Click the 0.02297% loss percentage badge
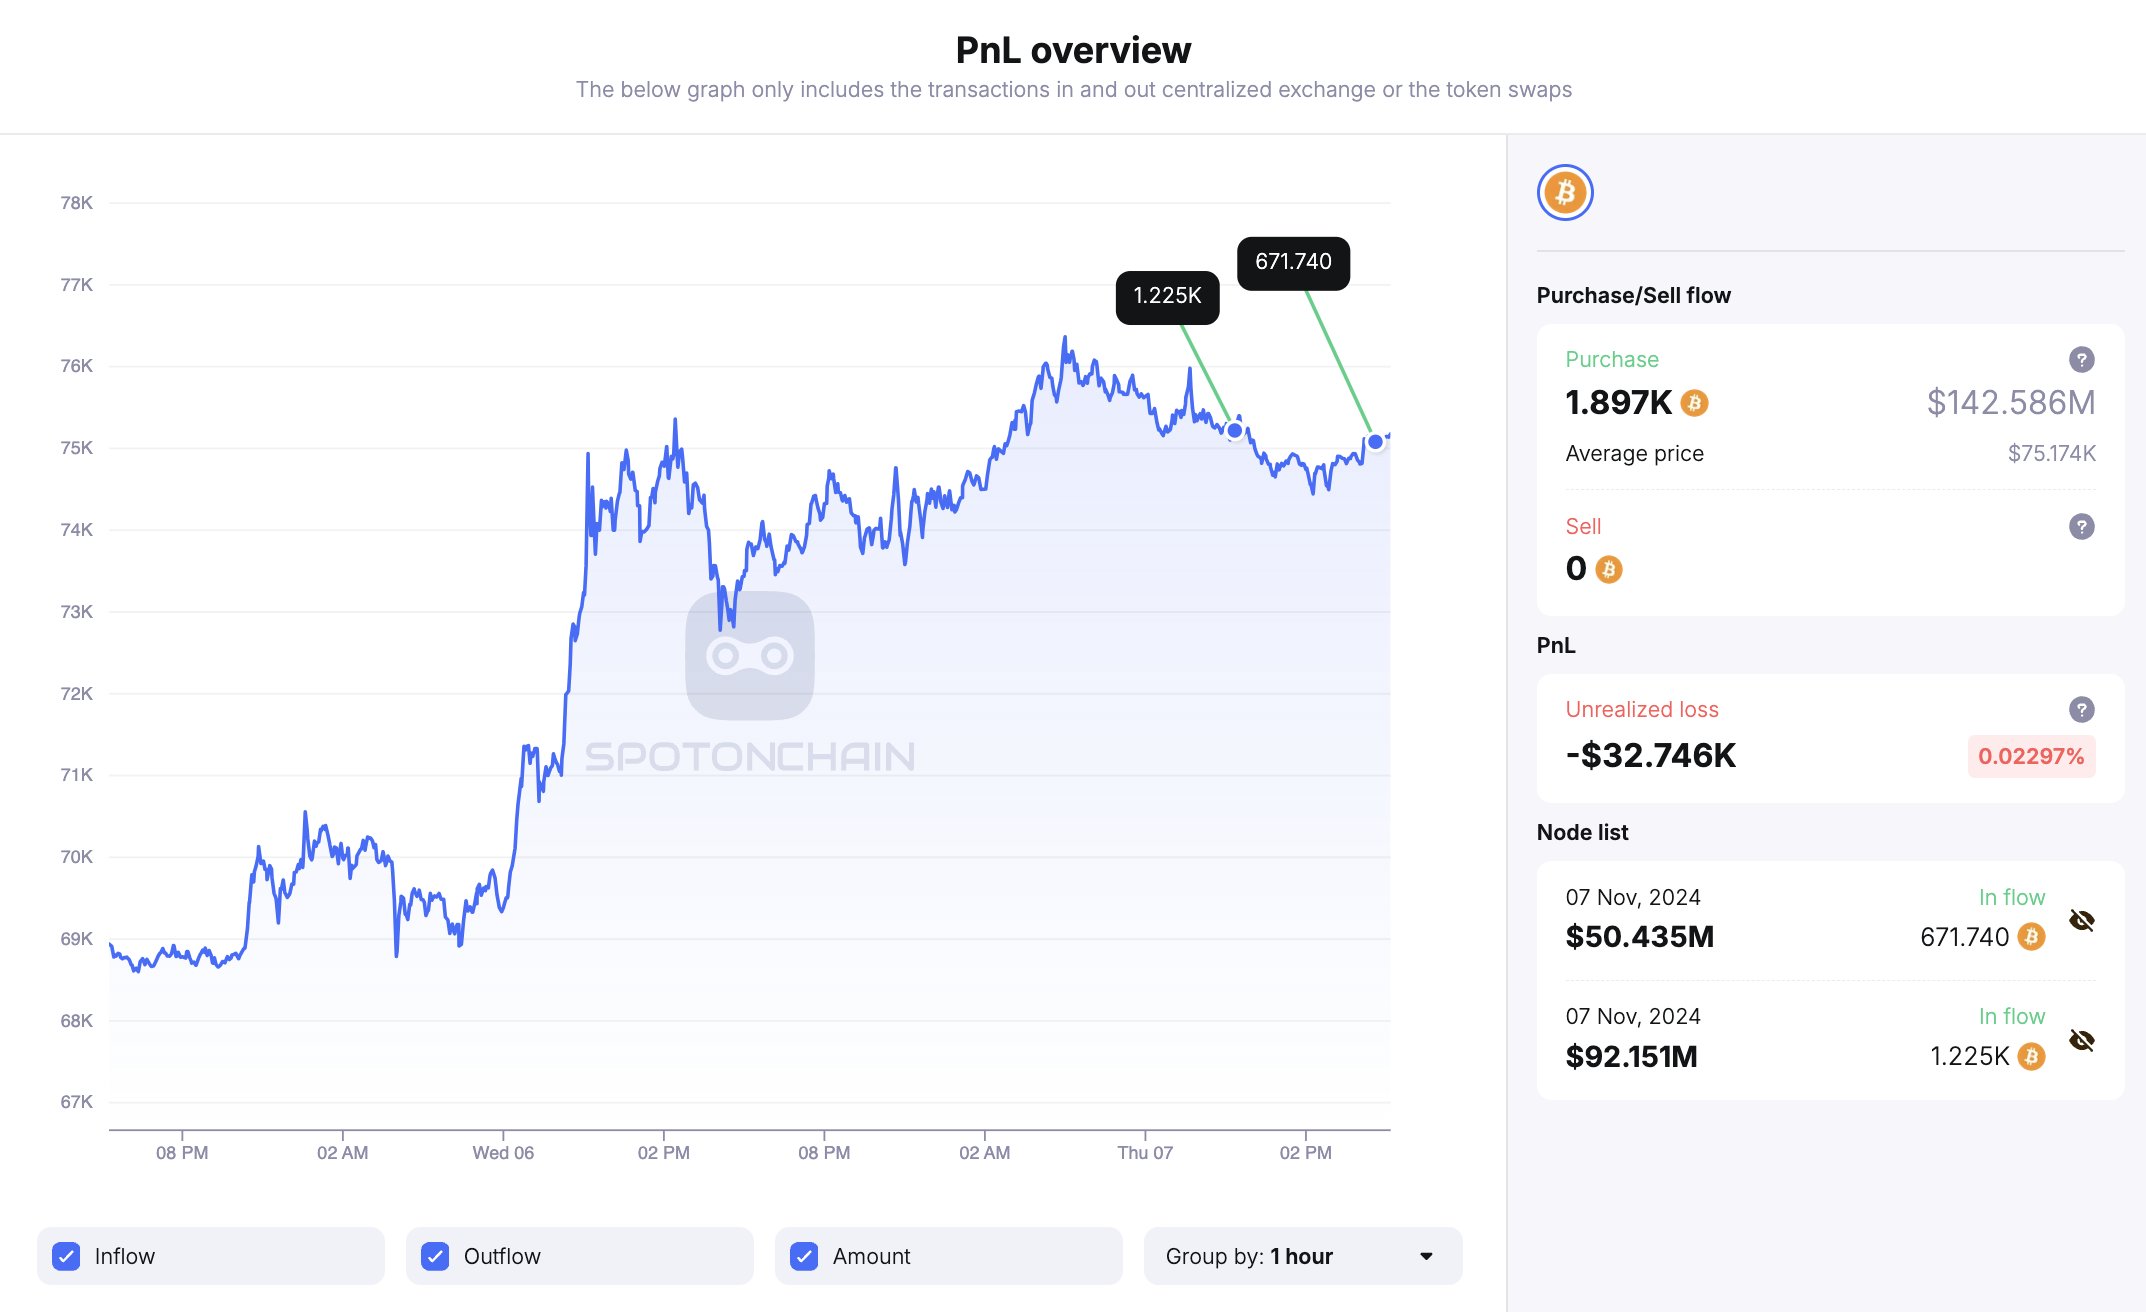This screenshot has width=2146, height=1312. coord(2031,756)
